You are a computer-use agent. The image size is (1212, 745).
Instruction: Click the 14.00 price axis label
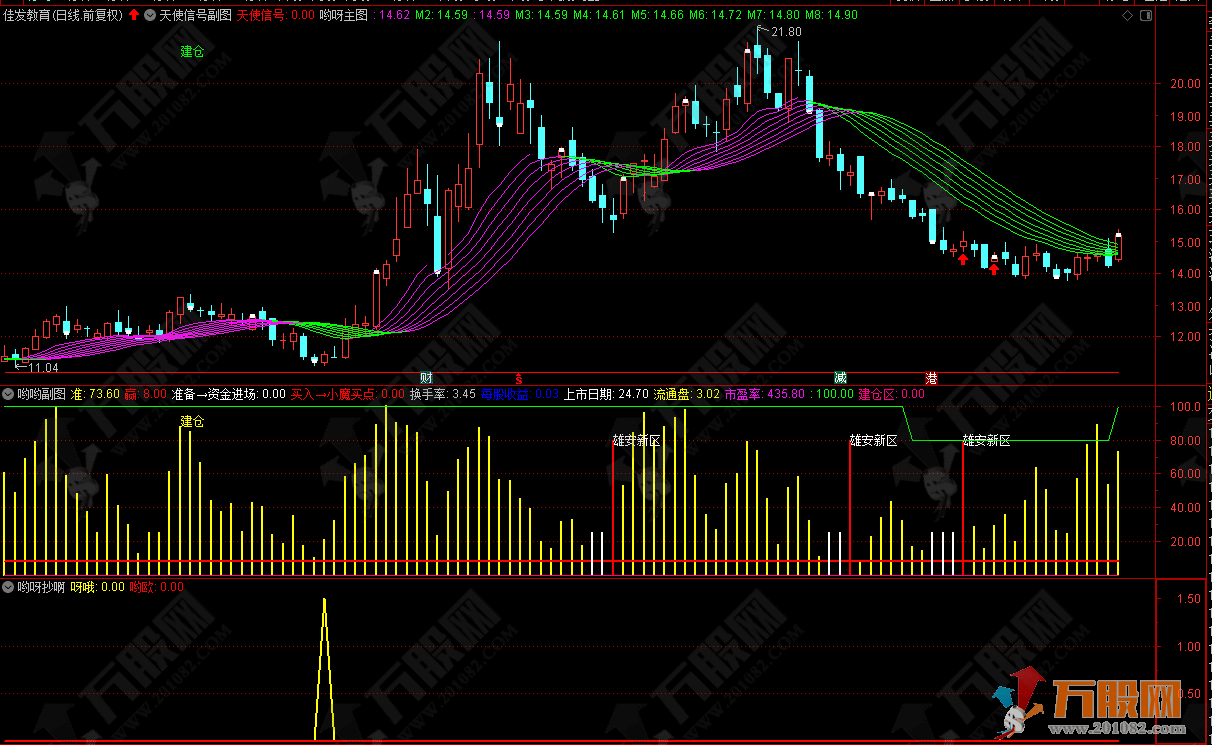pos(1185,274)
